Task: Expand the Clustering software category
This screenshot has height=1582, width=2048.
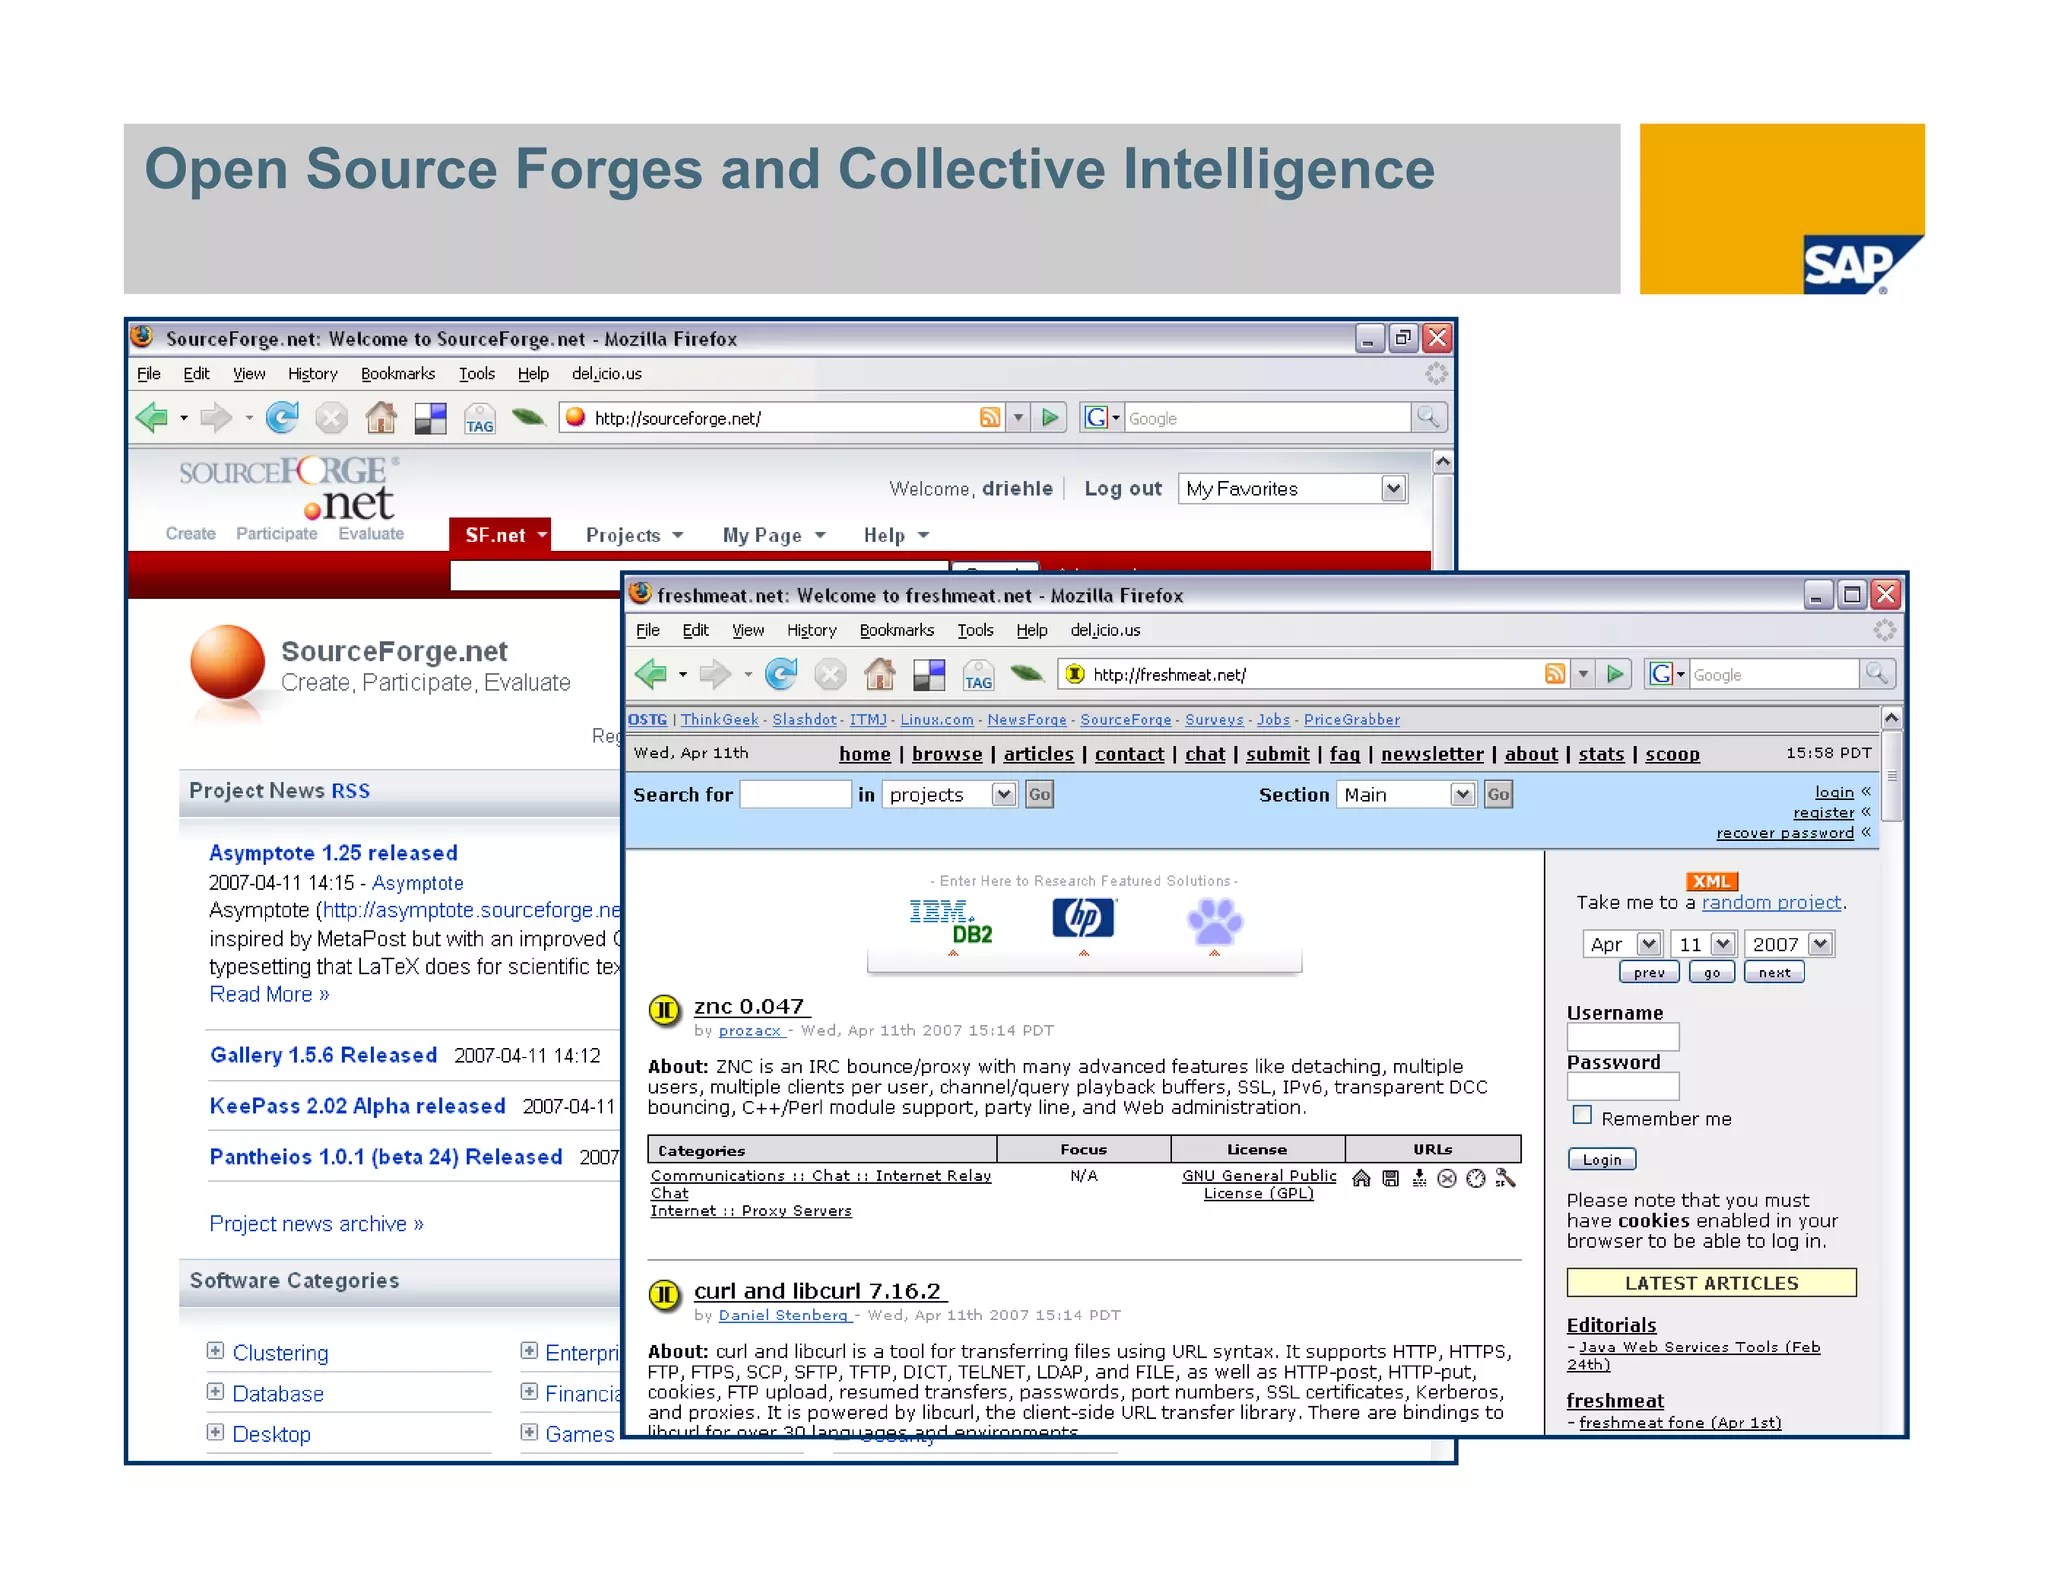Action: tap(215, 1351)
